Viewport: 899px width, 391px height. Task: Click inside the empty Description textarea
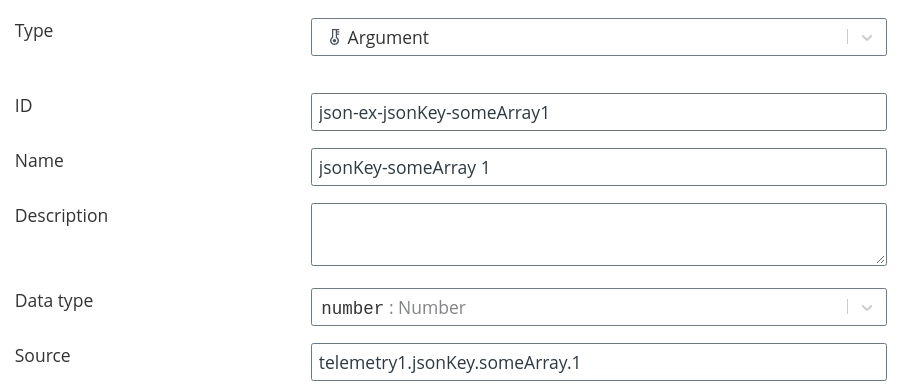click(599, 234)
